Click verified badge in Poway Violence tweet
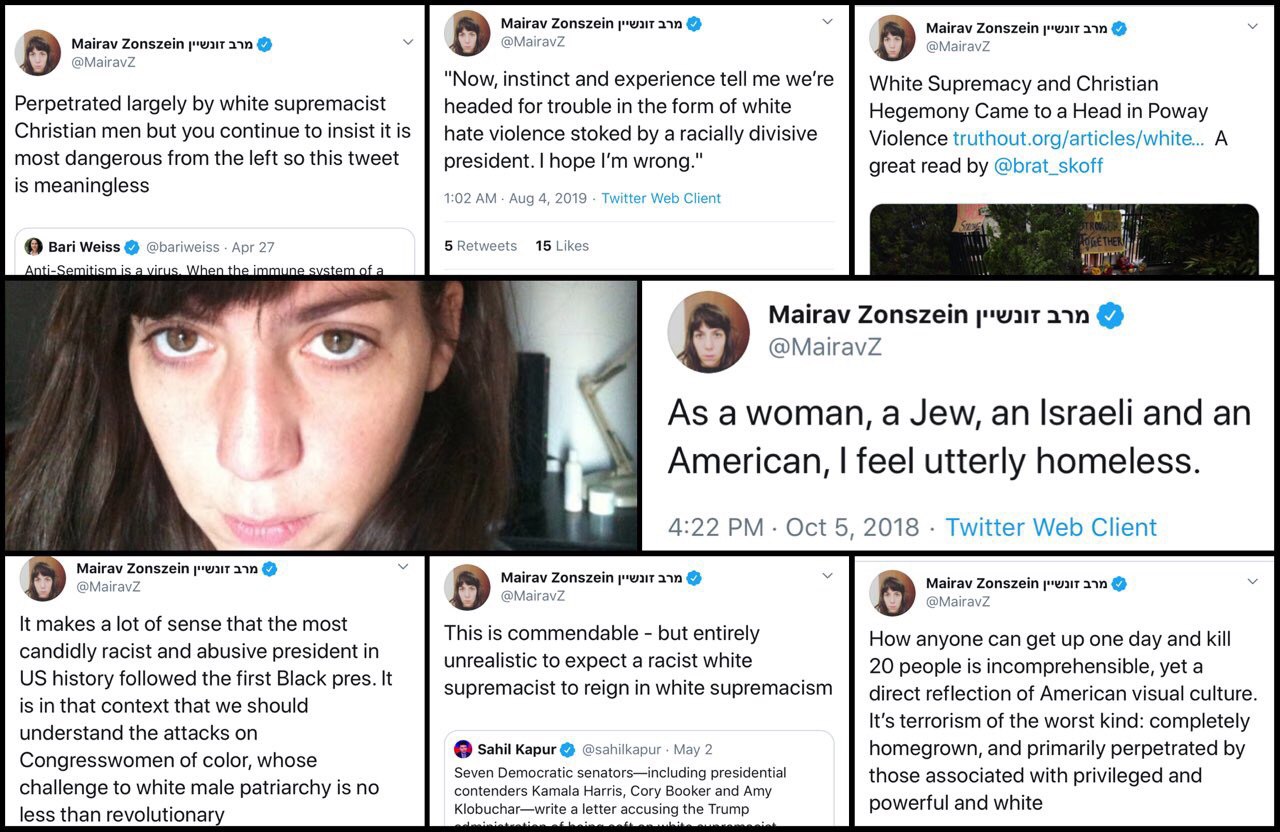The width and height of the screenshot is (1280, 832). [1119, 29]
